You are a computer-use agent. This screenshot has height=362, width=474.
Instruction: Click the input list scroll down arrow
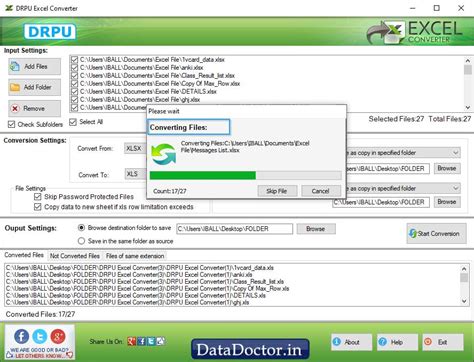point(467,107)
